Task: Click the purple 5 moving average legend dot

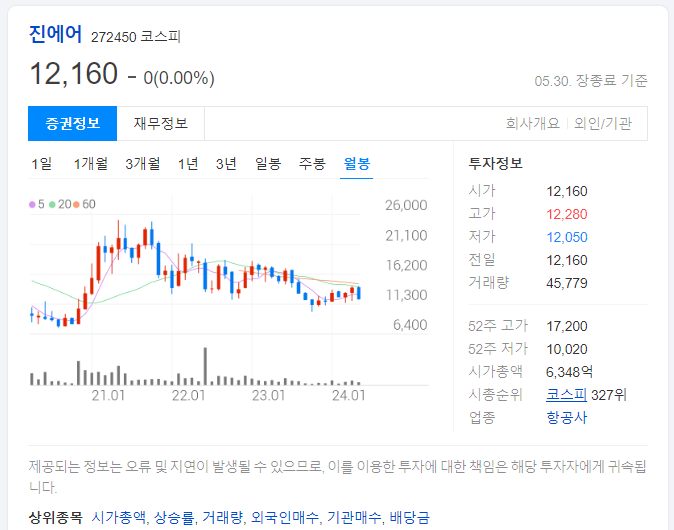Action: click(32, 205)
